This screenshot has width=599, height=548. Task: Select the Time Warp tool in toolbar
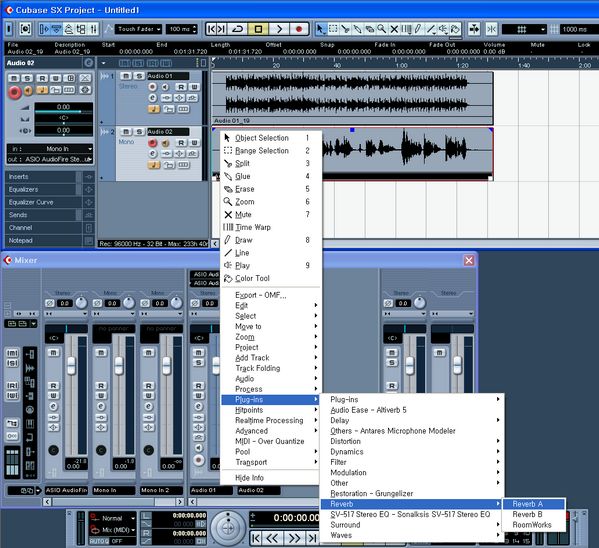[x=406, y=29]
